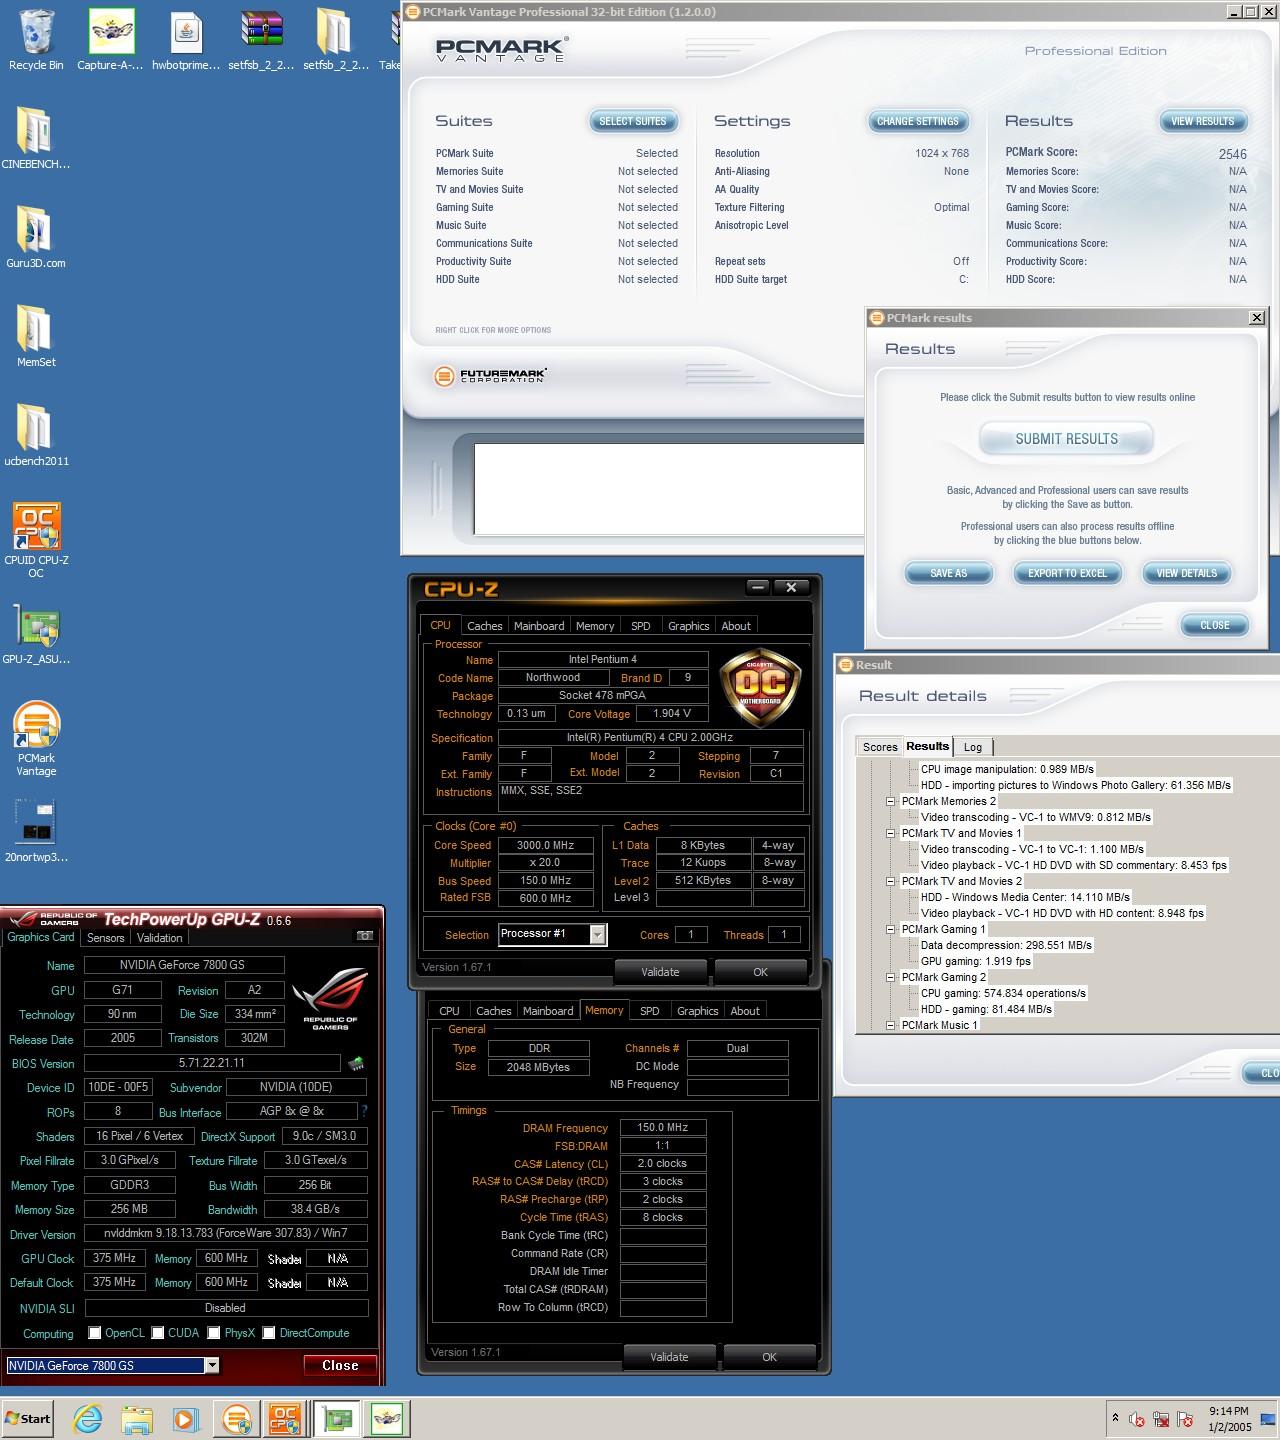Open Windows Explorer from taskbar

click(x=137, y=1419)
